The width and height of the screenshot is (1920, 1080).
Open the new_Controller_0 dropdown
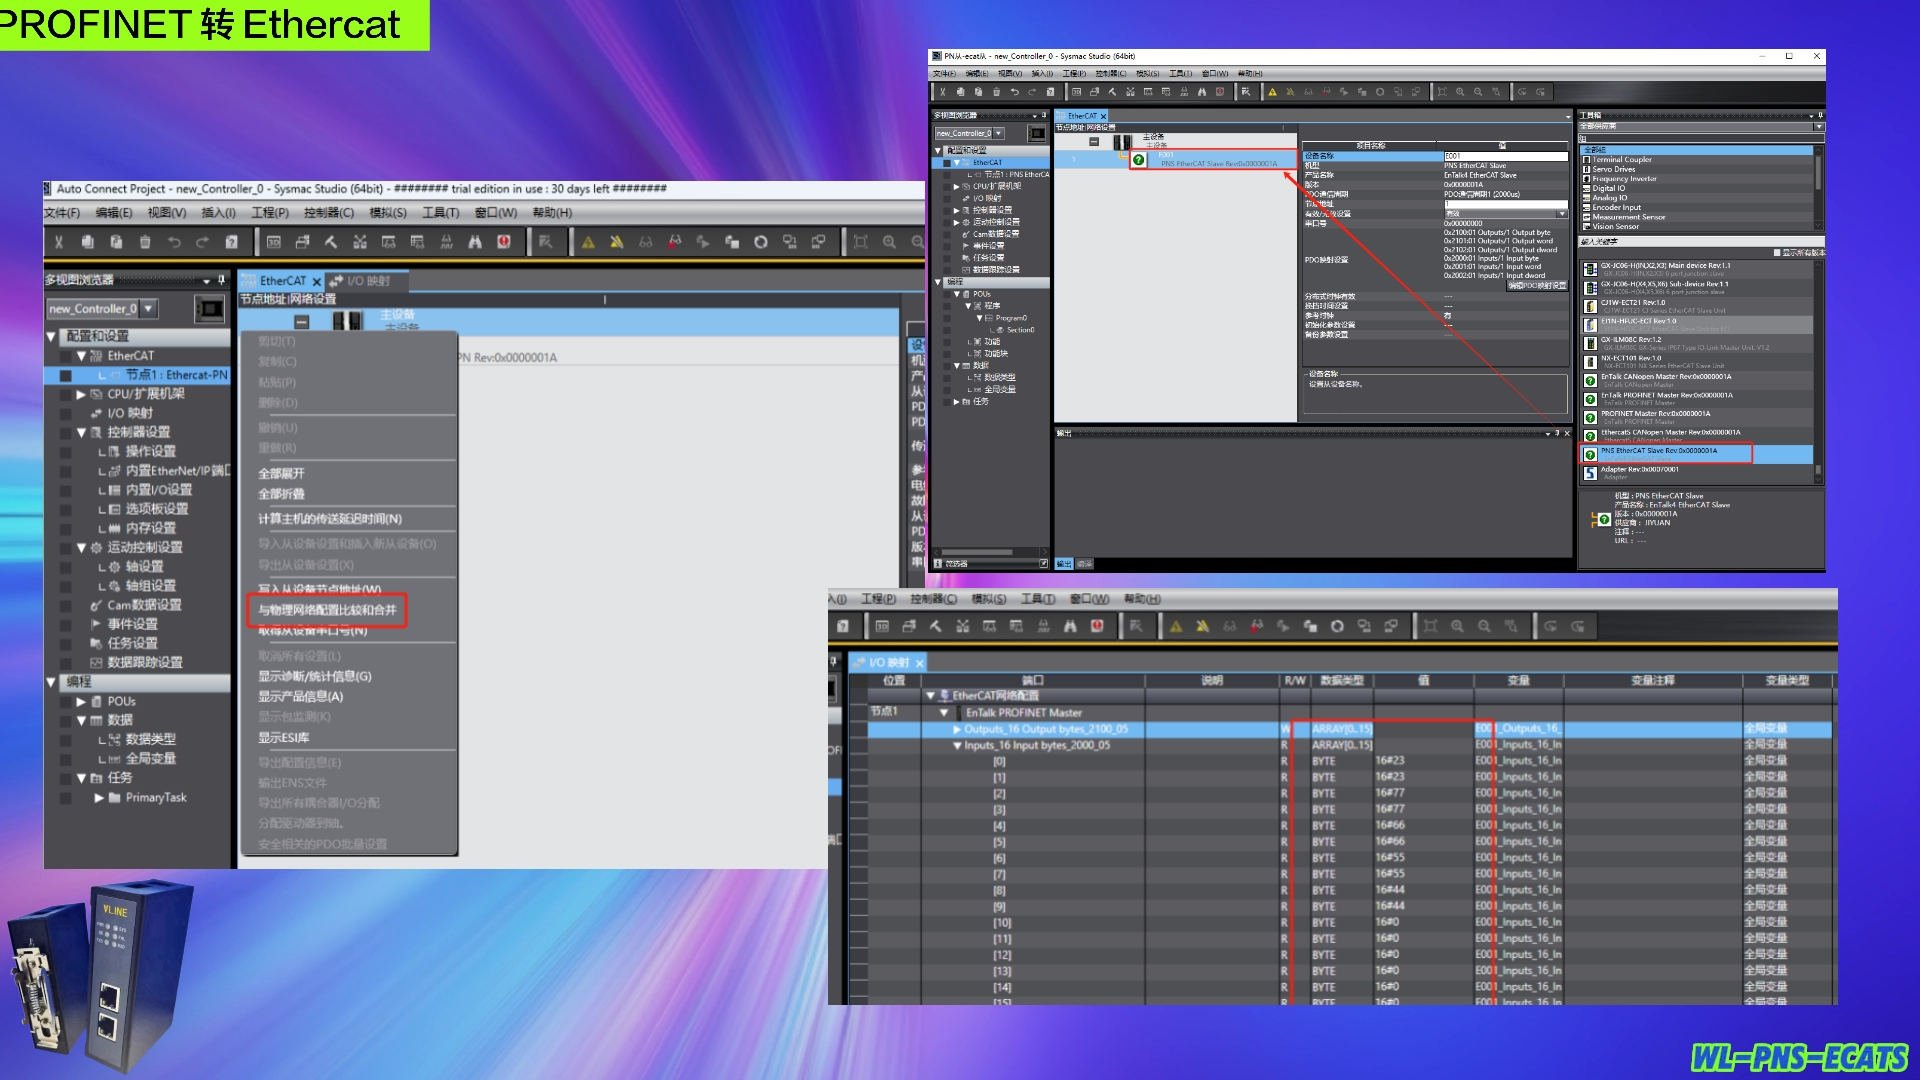(x=149, y=309)
